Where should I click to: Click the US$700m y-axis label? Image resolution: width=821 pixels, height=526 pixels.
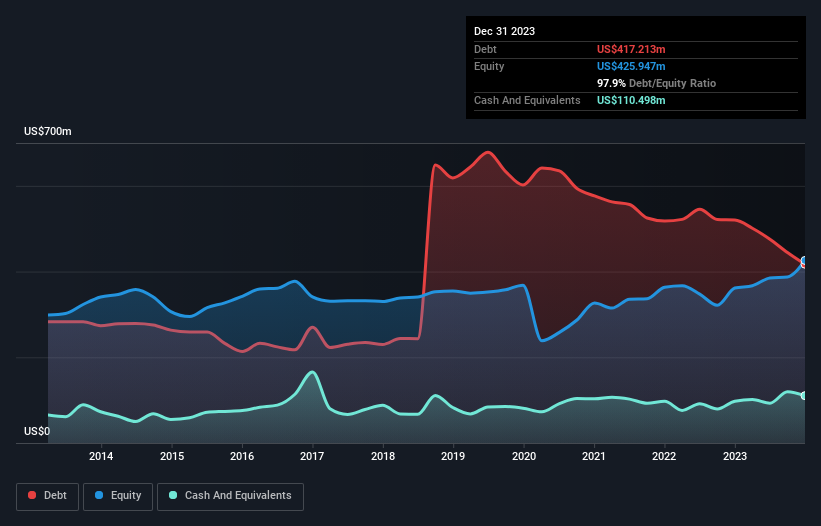click(48, 131)
